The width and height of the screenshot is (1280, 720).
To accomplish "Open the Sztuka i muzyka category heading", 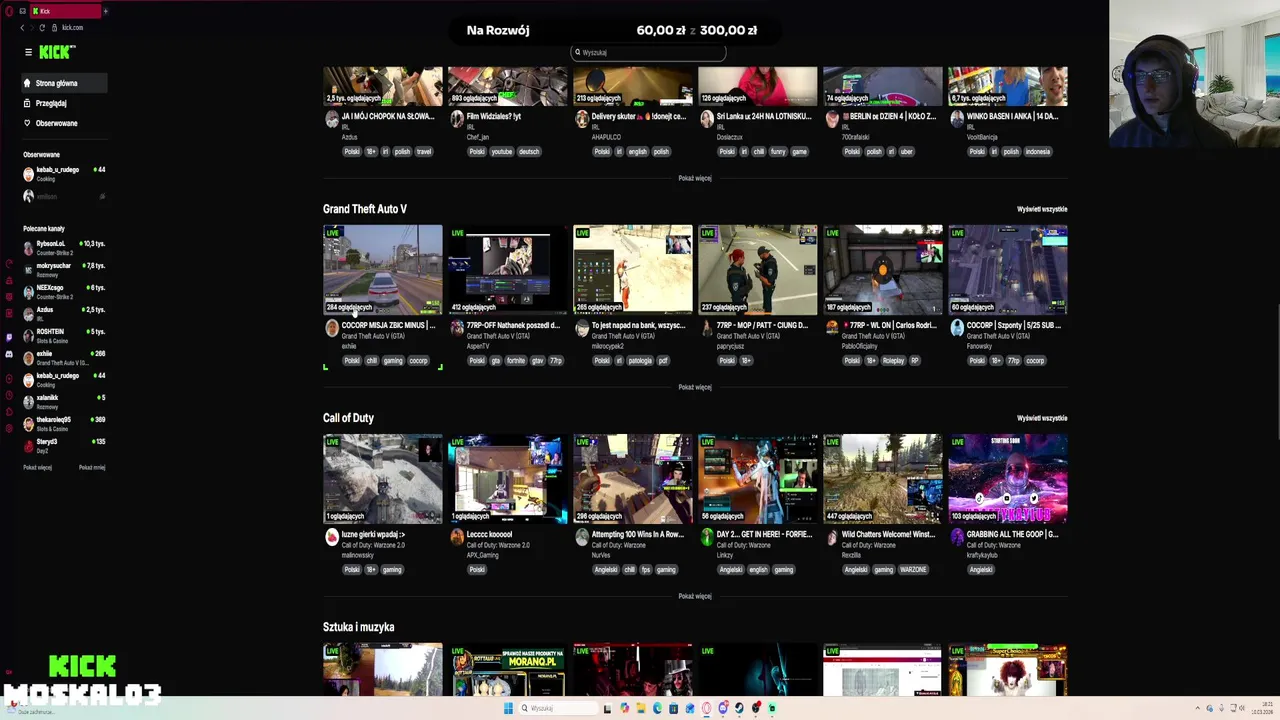I will [x=358, y=627].
